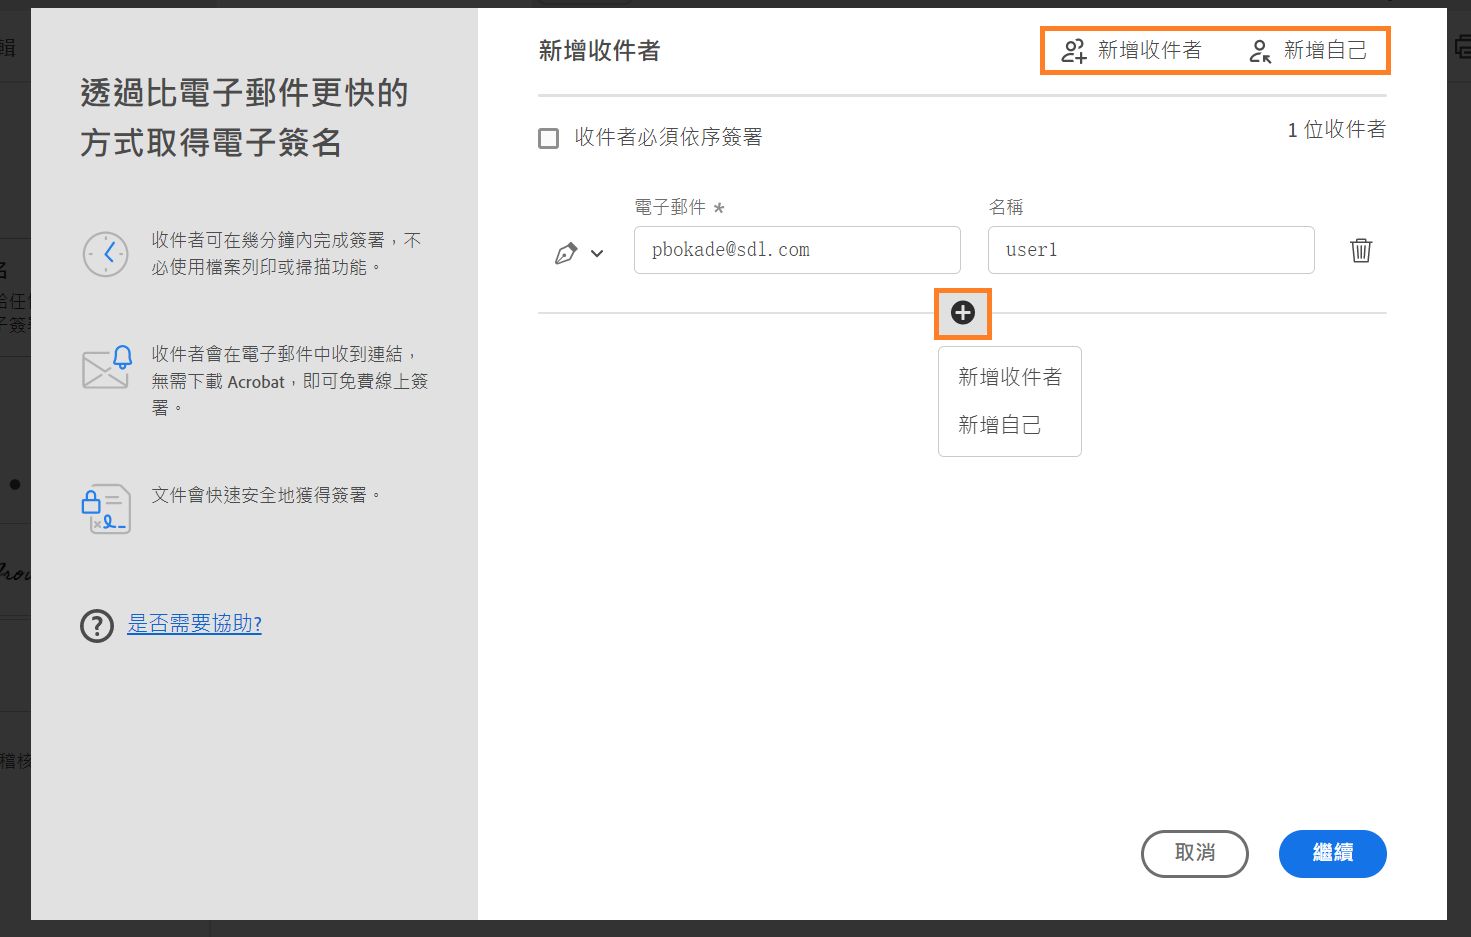The height and width of the screenshot is (937, 1471).
Task: Cancel with the 取消 button
Action: point(1194,853)
